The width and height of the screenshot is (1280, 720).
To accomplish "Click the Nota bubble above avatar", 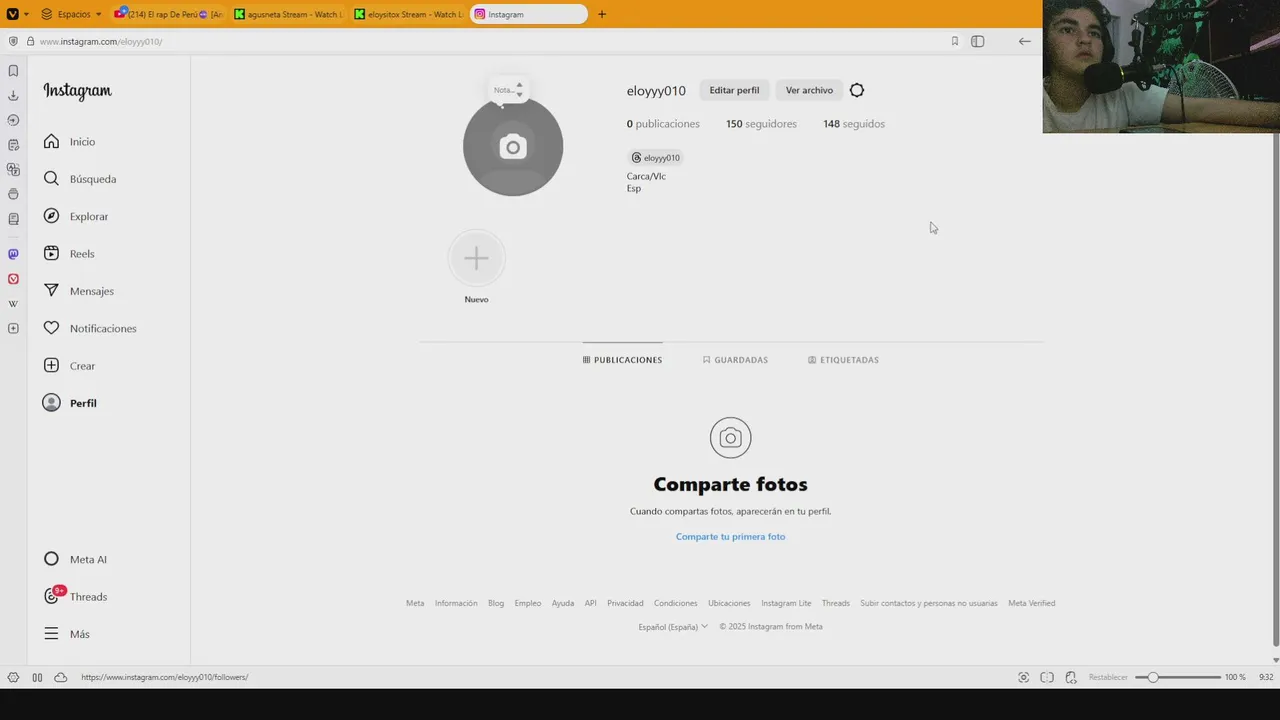I will click(508, 90).
